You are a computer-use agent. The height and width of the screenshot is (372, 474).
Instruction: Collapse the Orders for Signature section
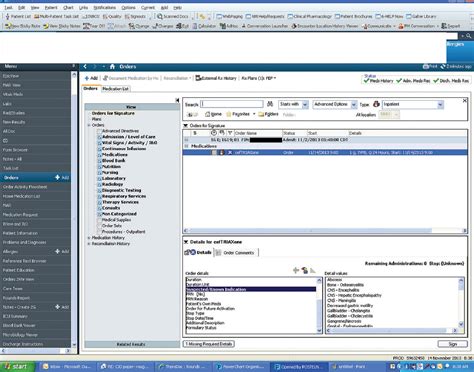186,126
